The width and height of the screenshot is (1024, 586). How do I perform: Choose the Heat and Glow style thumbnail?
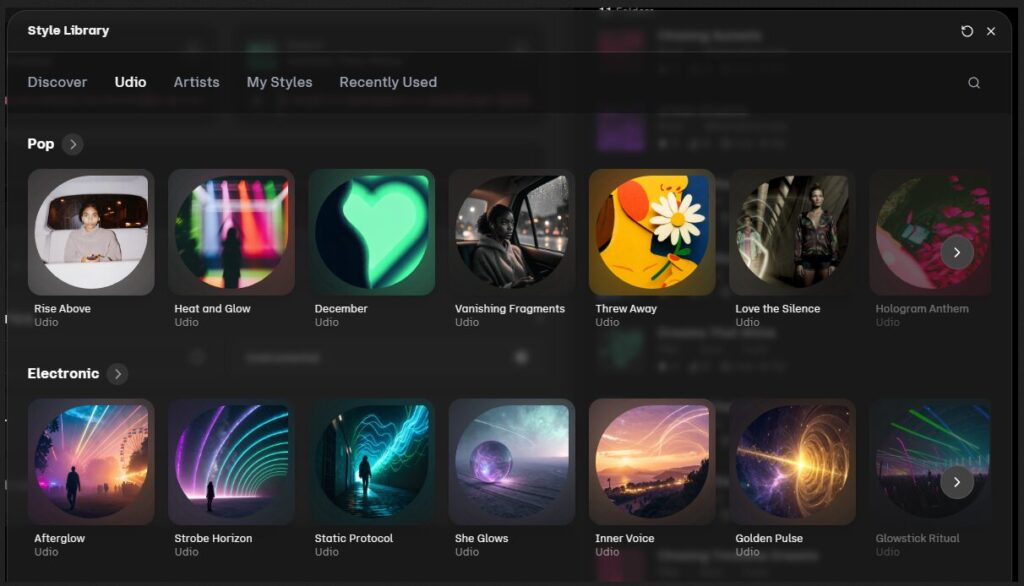point(231,232)
